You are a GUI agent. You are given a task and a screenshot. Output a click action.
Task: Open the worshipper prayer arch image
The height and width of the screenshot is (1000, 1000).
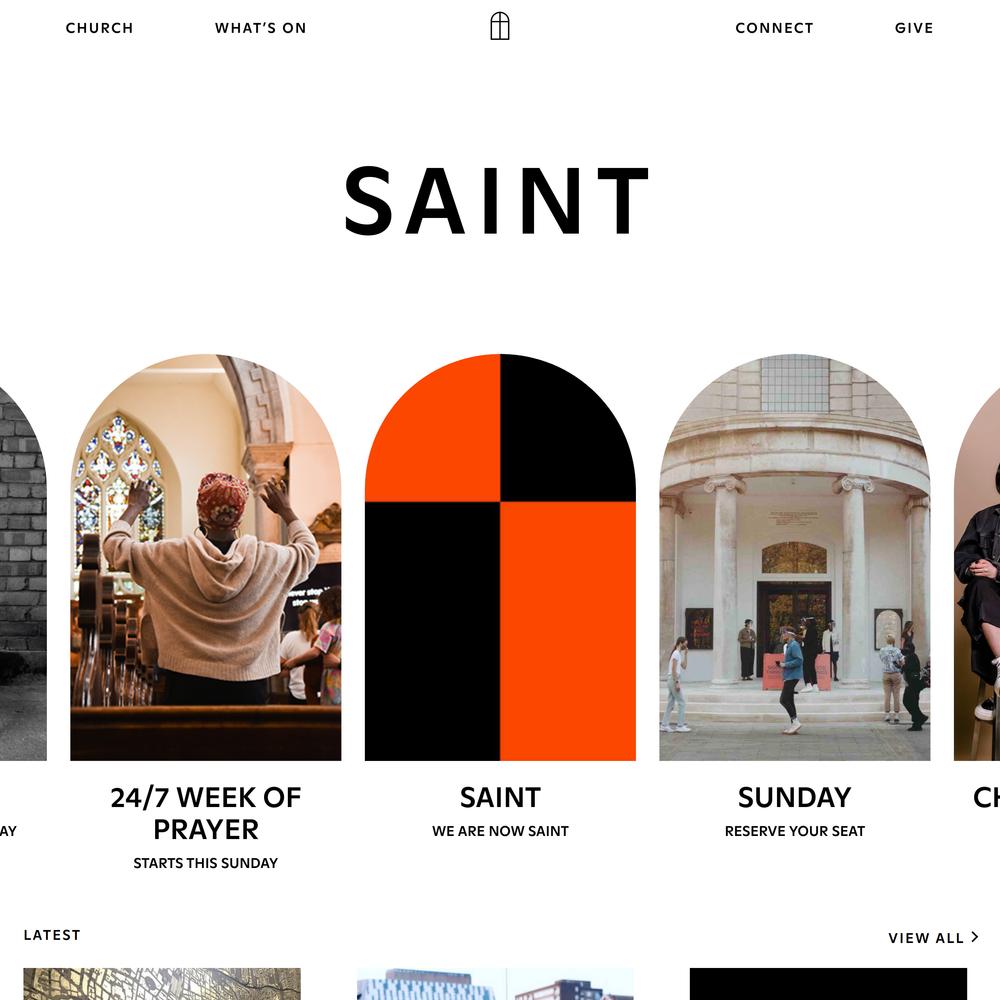[205, 557]
